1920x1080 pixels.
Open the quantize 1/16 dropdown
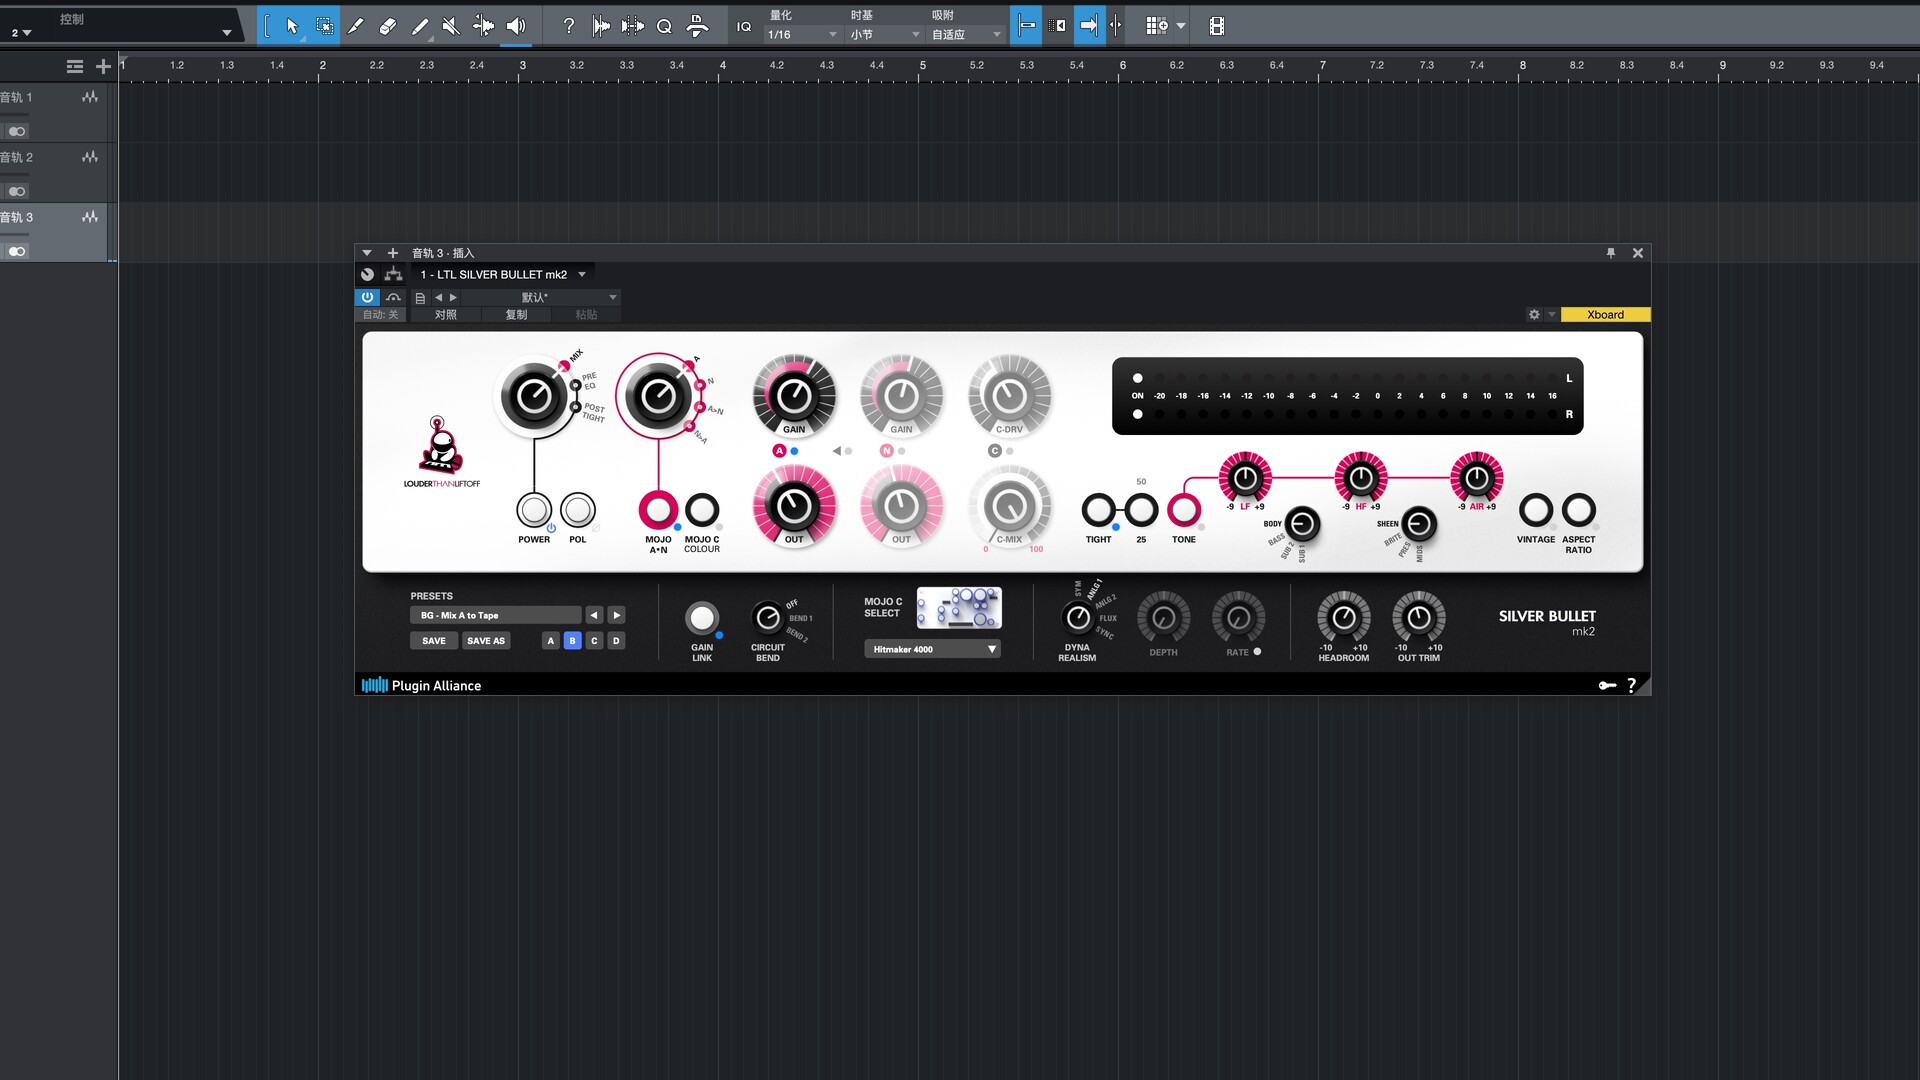[803, 34]
